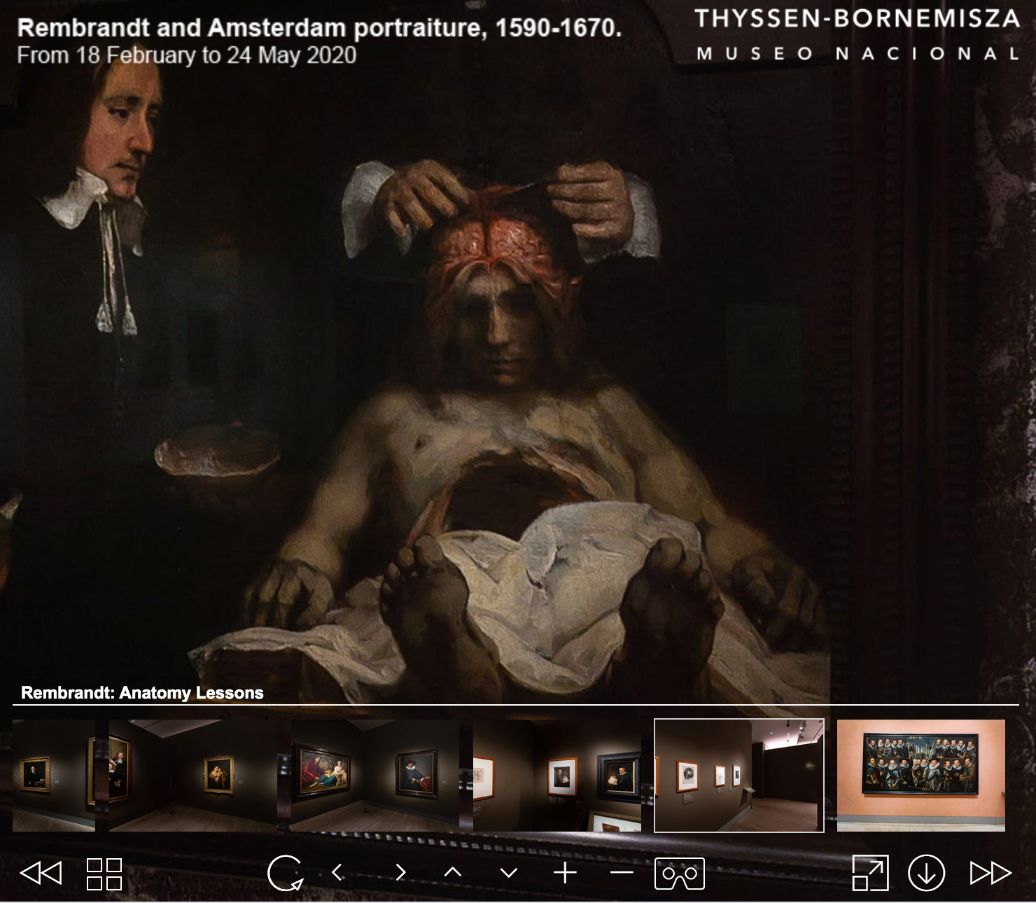Image resolution: width=1036 pixels, height=903 pixels.
Task: Toggle auto-rotate with the circular arrow icon
Action: click(285, 873)
